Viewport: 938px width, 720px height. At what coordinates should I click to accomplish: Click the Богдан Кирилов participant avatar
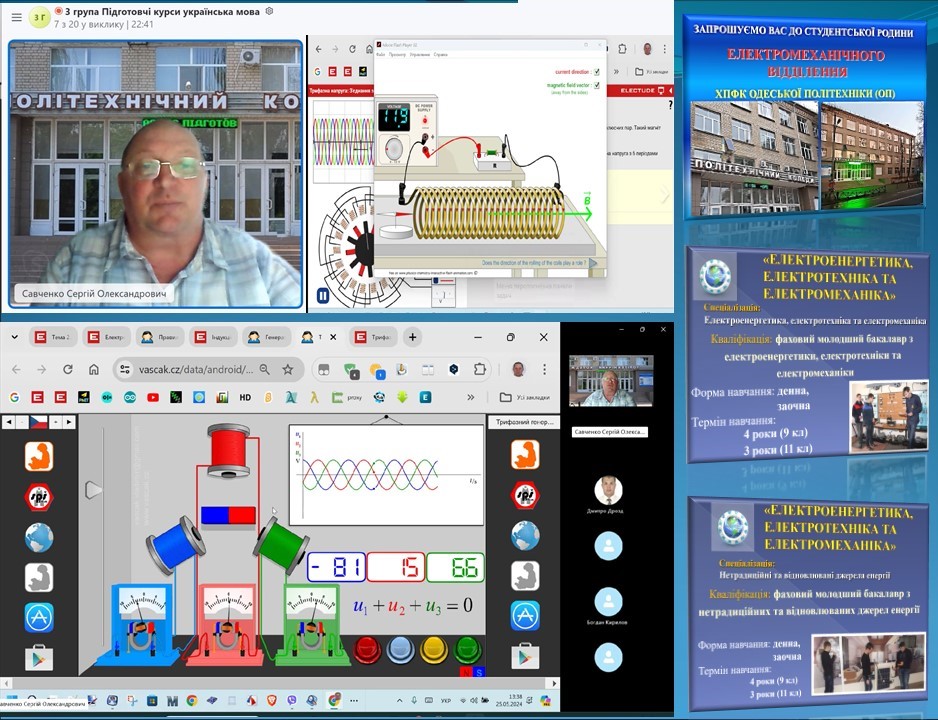608,602
